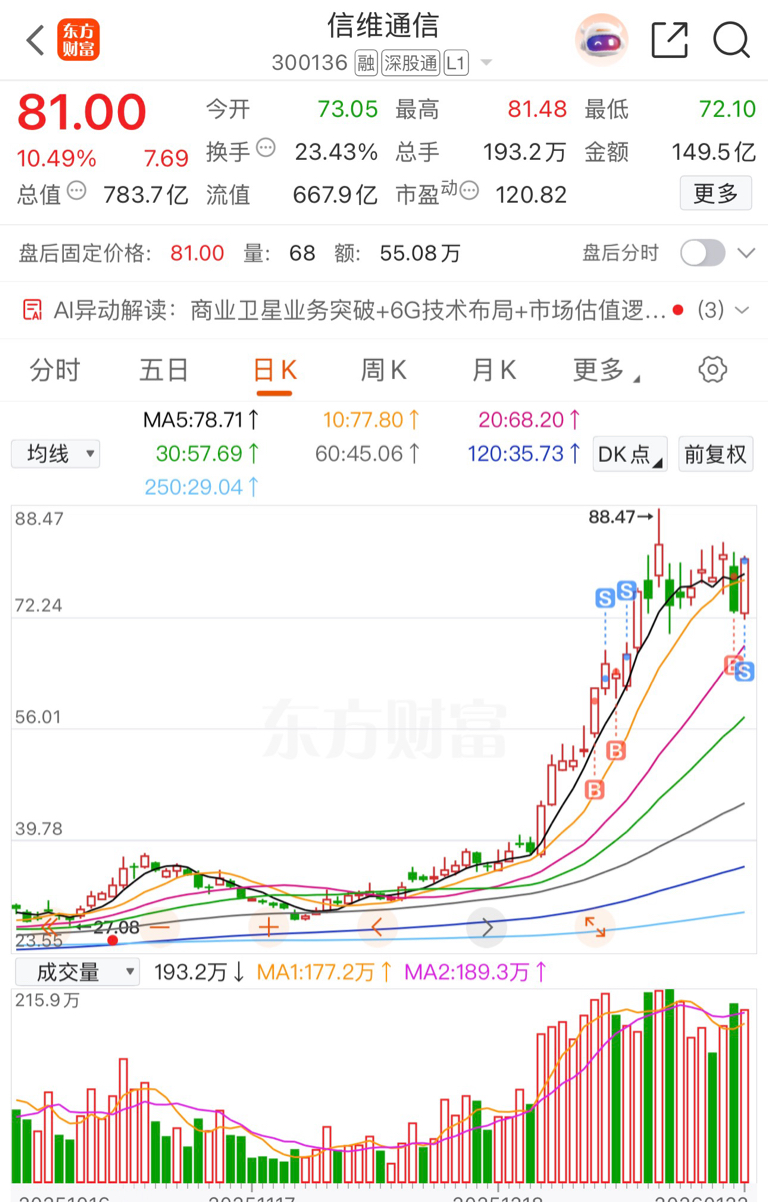Tap the 10:77.80 moving average value
768x1203 pixels.
pos(371,419)
